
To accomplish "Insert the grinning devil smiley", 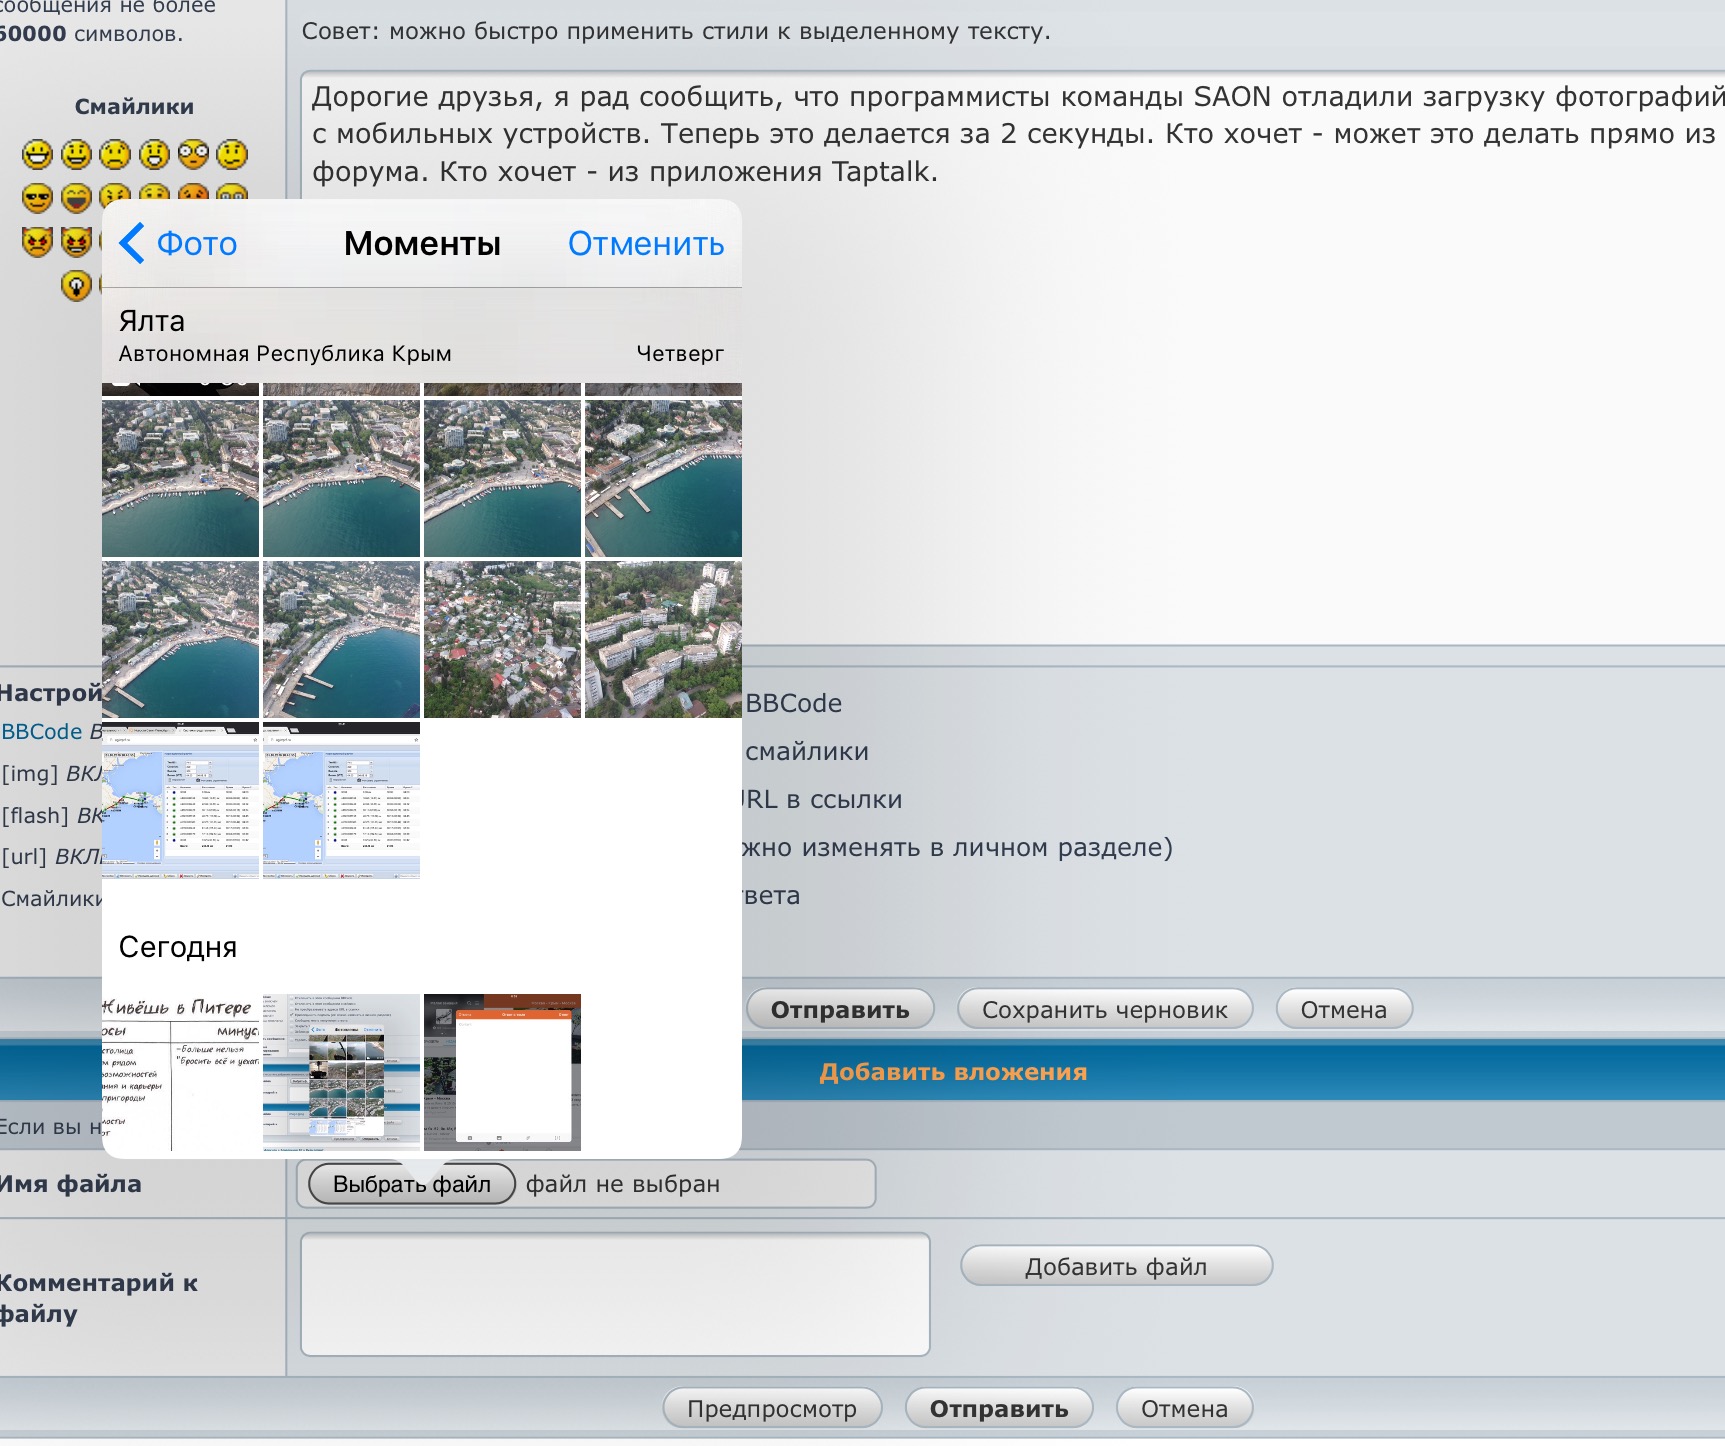I will [76, 241].
